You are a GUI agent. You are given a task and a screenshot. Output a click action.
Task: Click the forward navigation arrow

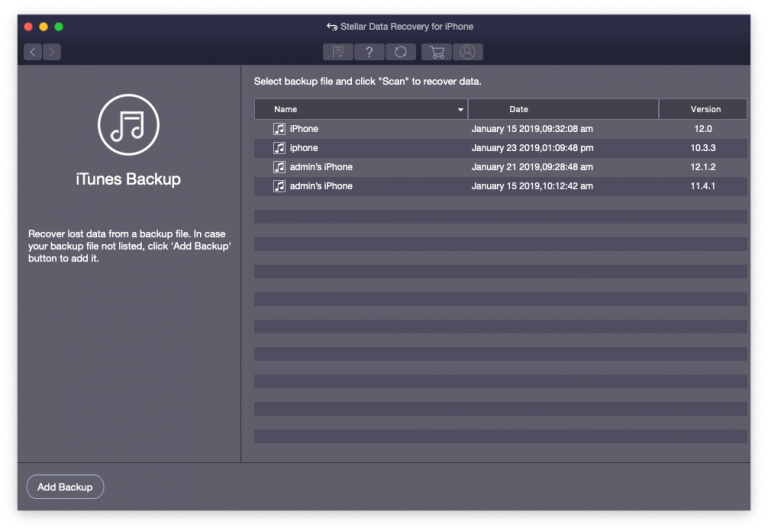pos(52,52)
